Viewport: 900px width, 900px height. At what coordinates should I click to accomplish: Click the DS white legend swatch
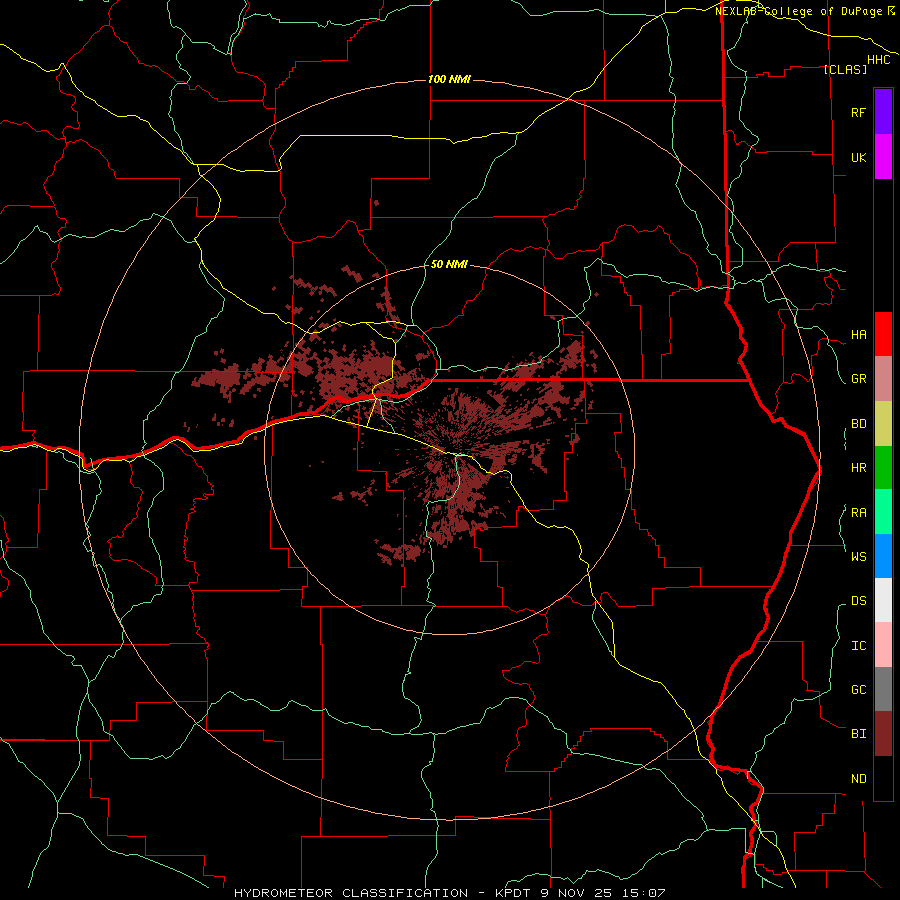pyautogui.click(x=883, y=600)
